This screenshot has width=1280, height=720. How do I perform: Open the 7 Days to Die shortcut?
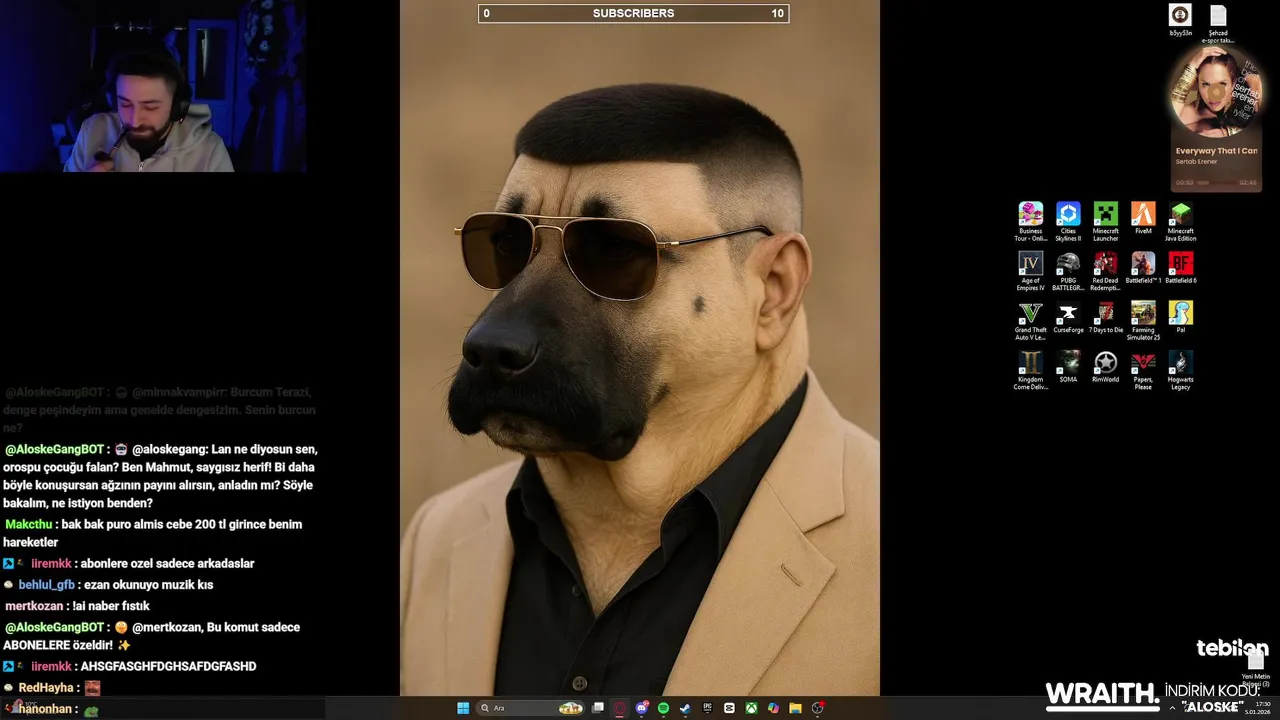pos(1105,318)
